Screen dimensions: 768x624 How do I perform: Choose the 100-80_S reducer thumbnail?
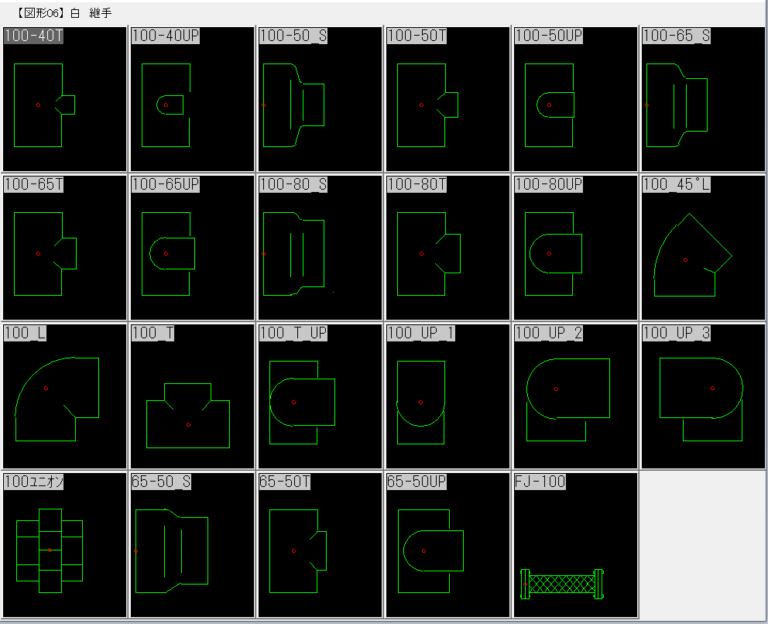(320, 248)
